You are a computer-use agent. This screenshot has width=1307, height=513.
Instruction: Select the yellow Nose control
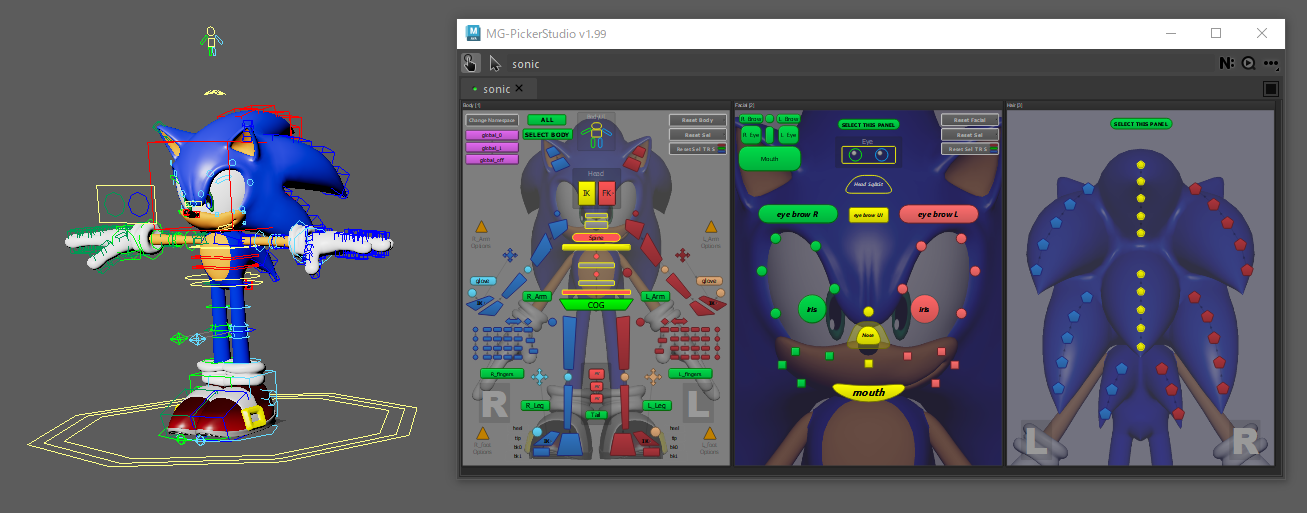click(868, 337)
